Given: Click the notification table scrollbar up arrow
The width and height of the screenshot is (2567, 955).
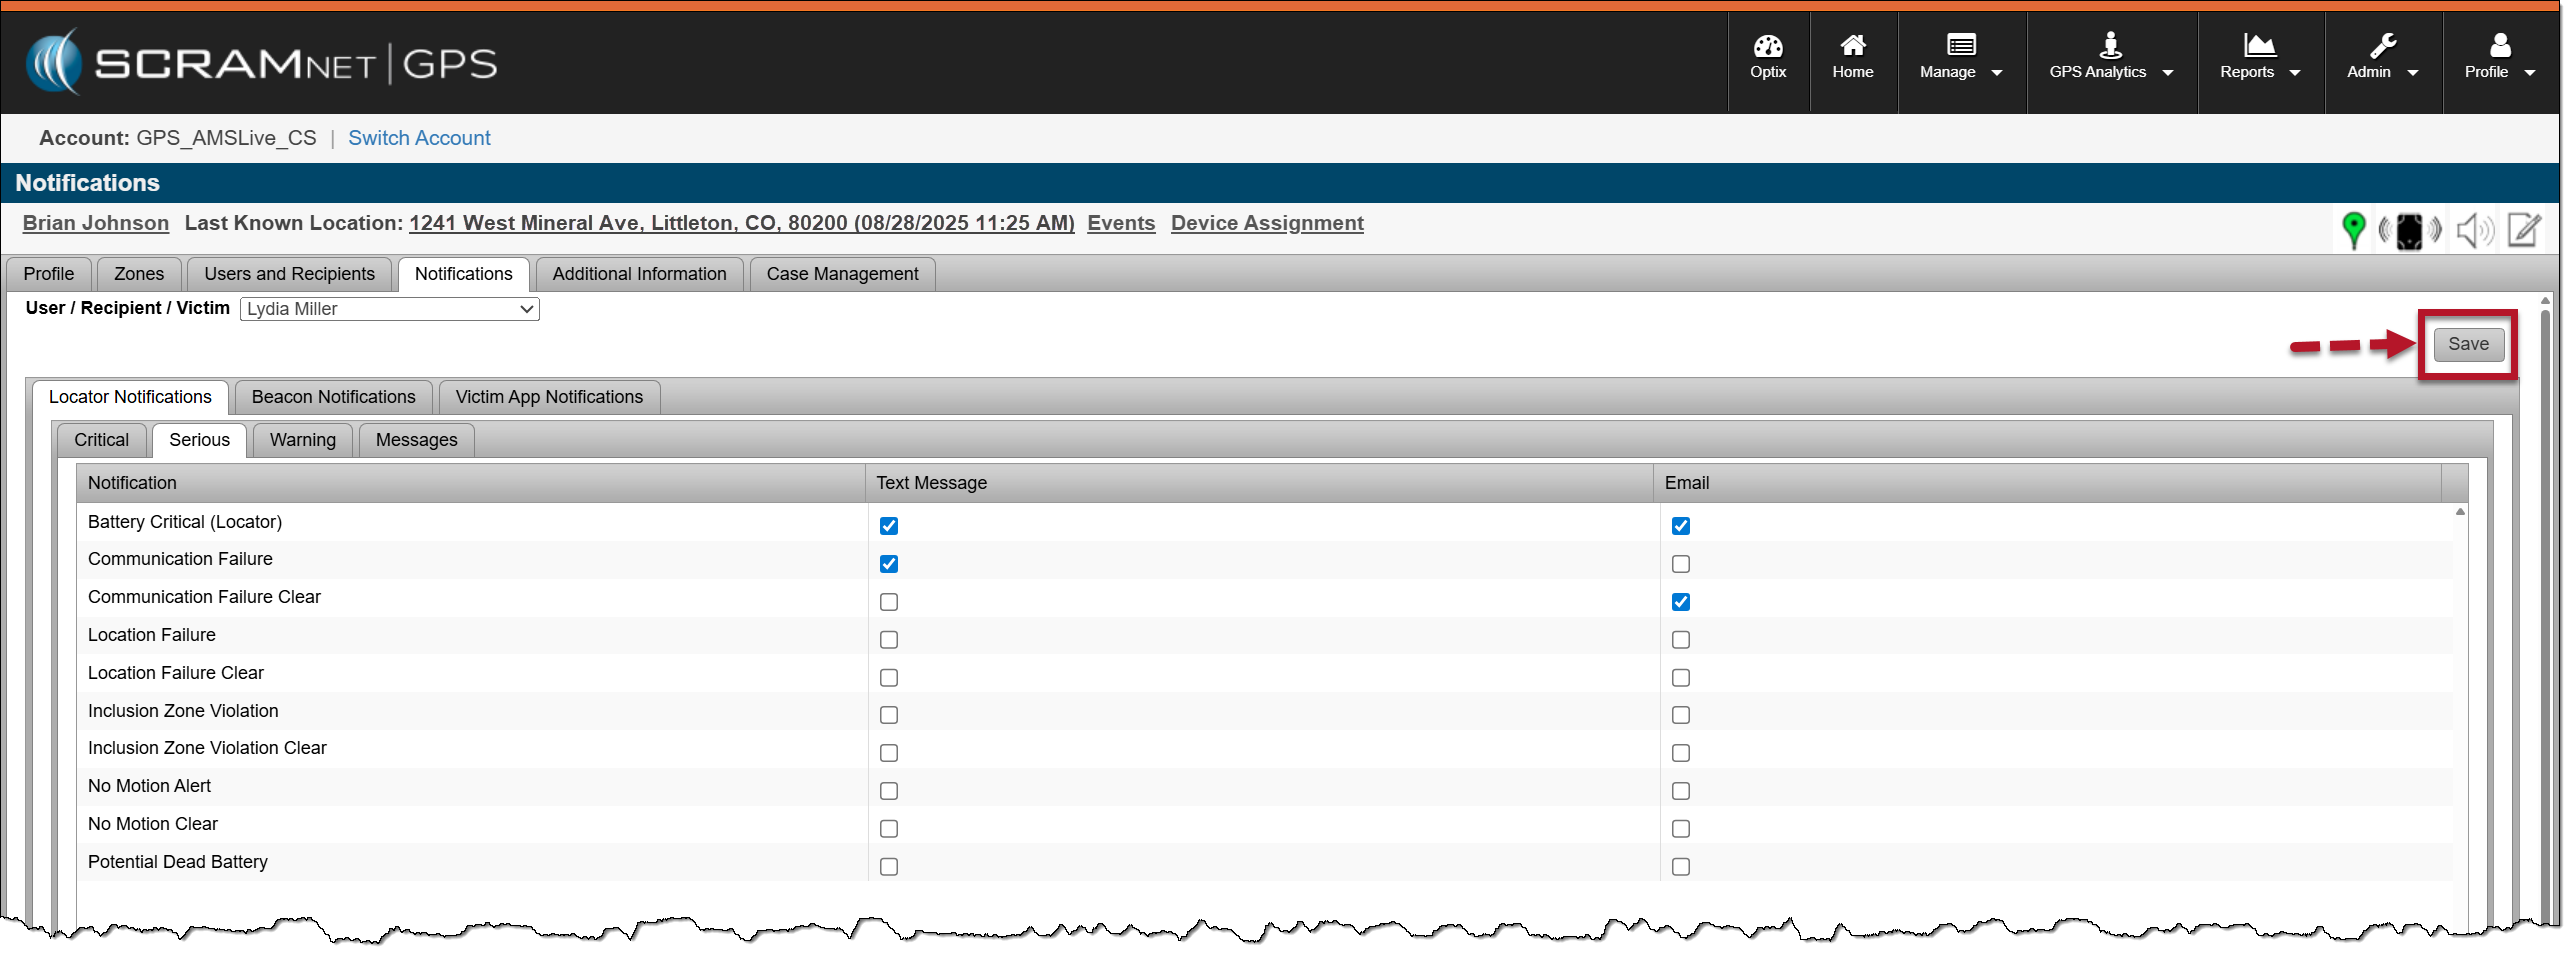Looking at the screenshot, I should point(2459,512).
